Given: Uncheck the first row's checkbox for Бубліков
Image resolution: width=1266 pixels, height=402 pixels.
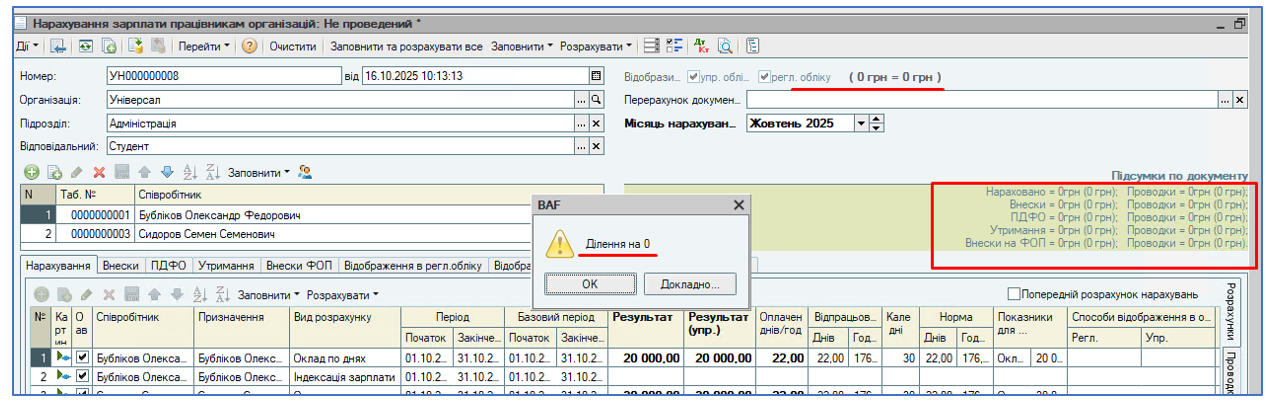Looking at the screenshot, I should 83,358.
